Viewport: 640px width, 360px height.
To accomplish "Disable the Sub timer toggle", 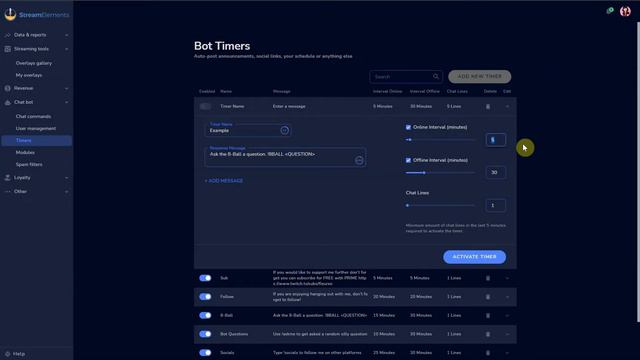I will point(205,278).
